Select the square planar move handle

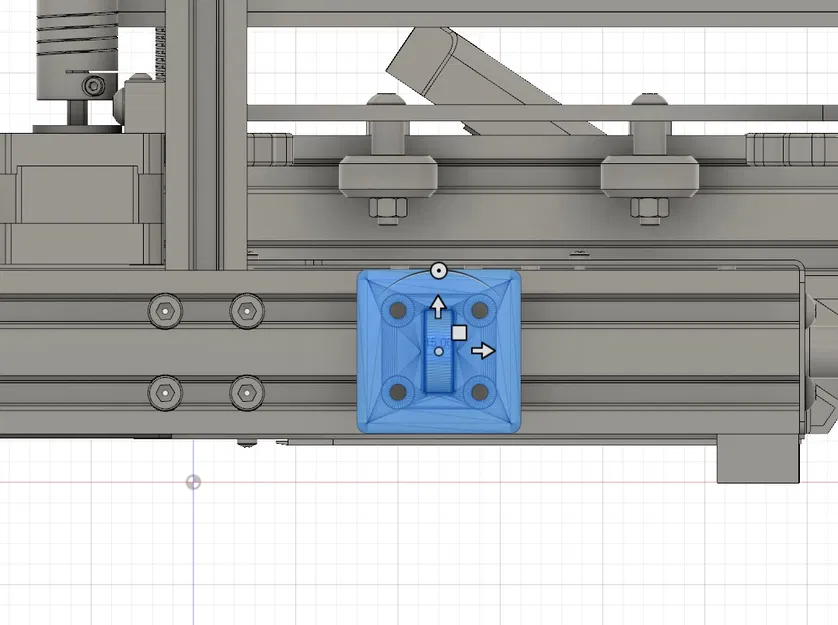pos(459,333)
